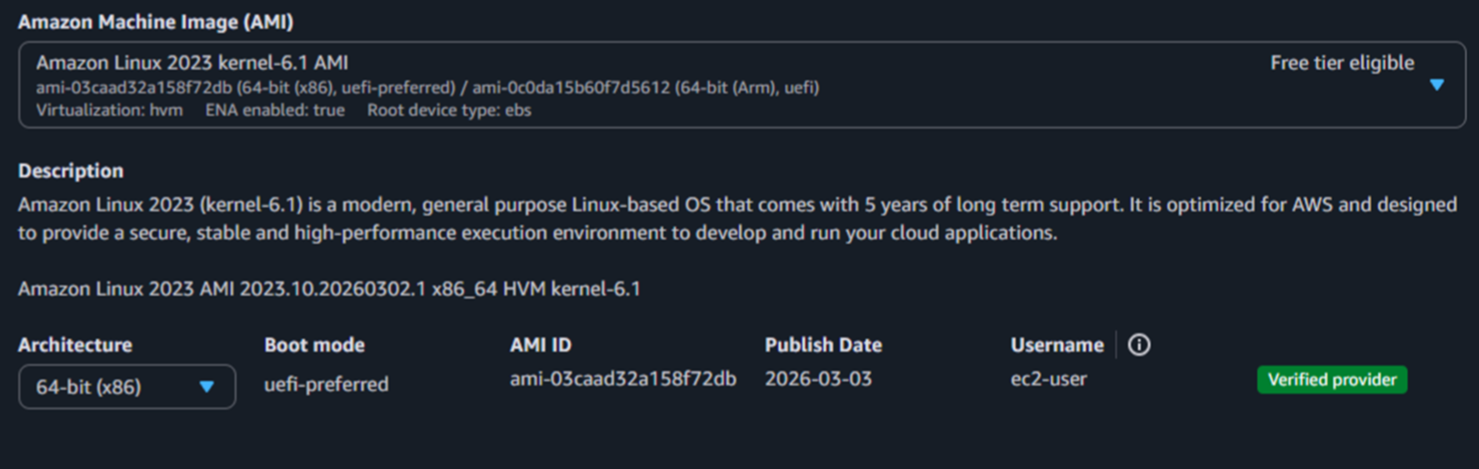Click the Architecture field label
The height and width of the screenshot is (469, 1479).
(x=74, y=345)
